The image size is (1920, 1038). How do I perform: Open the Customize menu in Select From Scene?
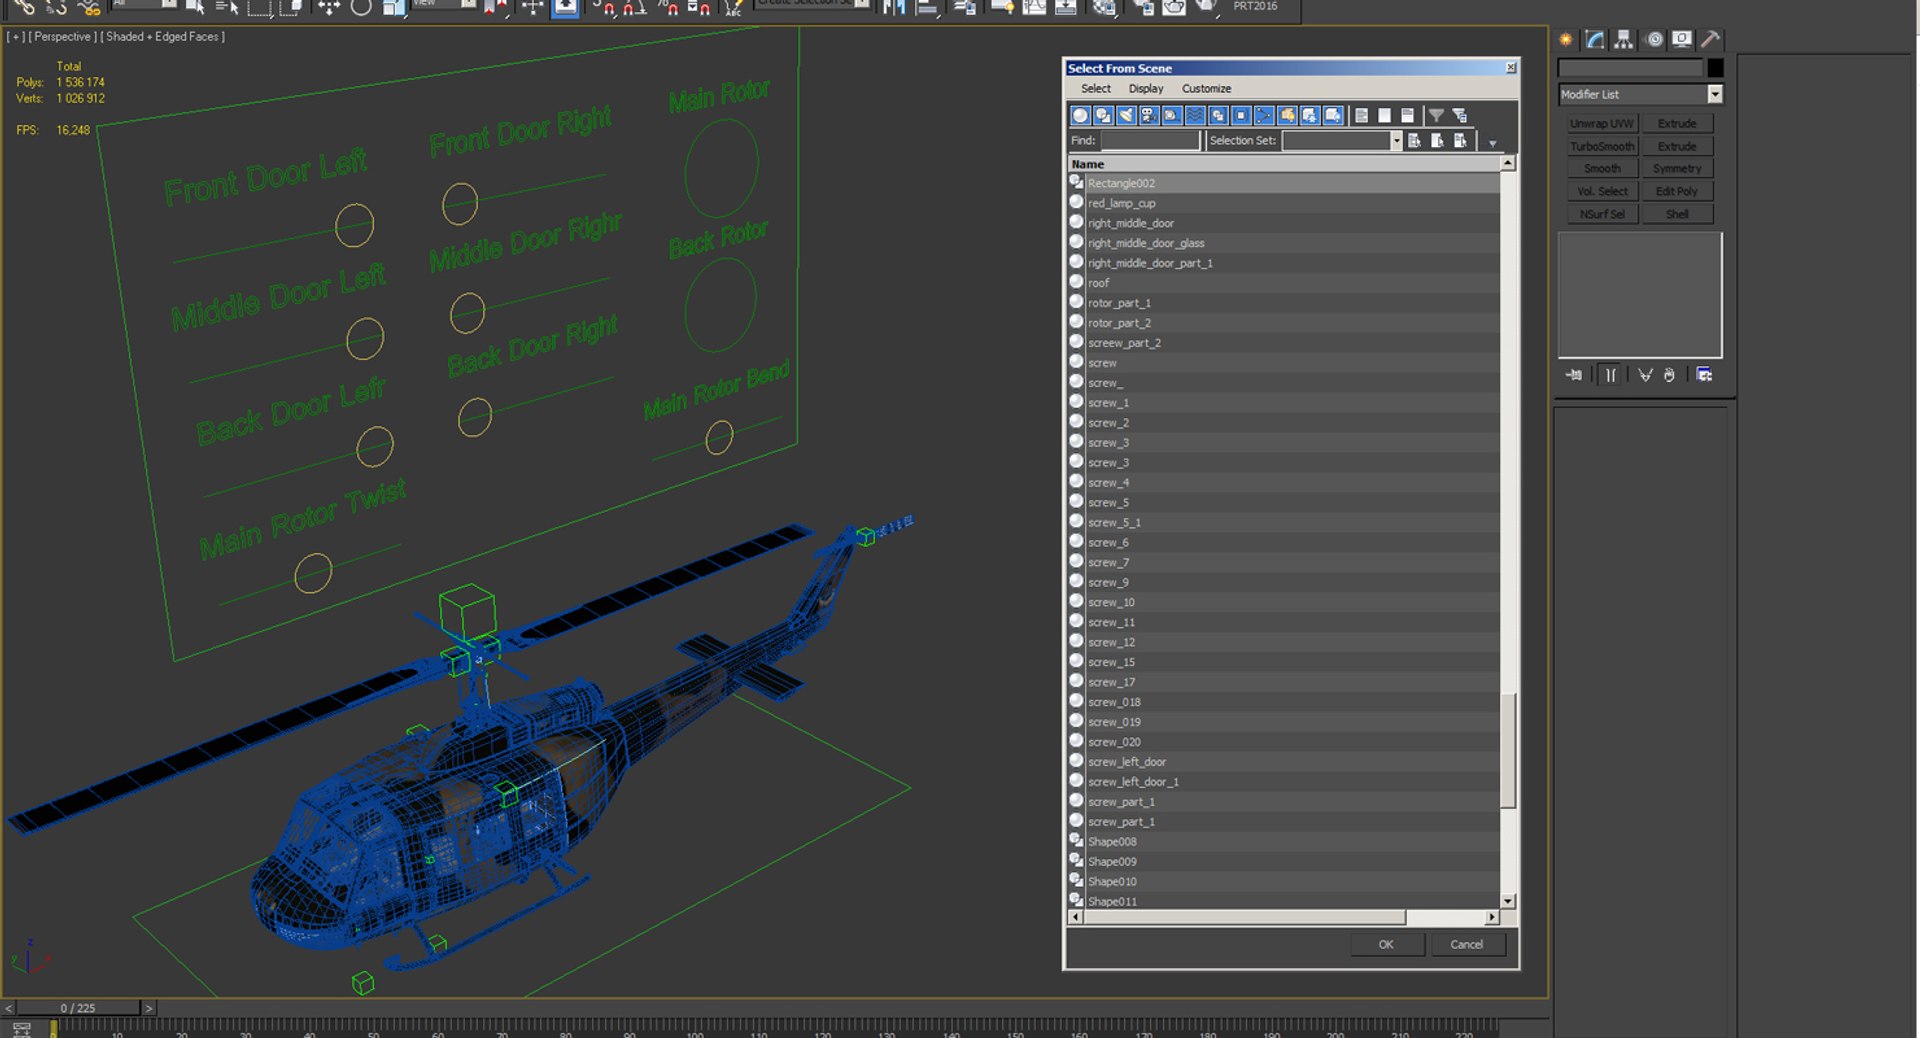pyautogui.click(x=1206, y=88)
